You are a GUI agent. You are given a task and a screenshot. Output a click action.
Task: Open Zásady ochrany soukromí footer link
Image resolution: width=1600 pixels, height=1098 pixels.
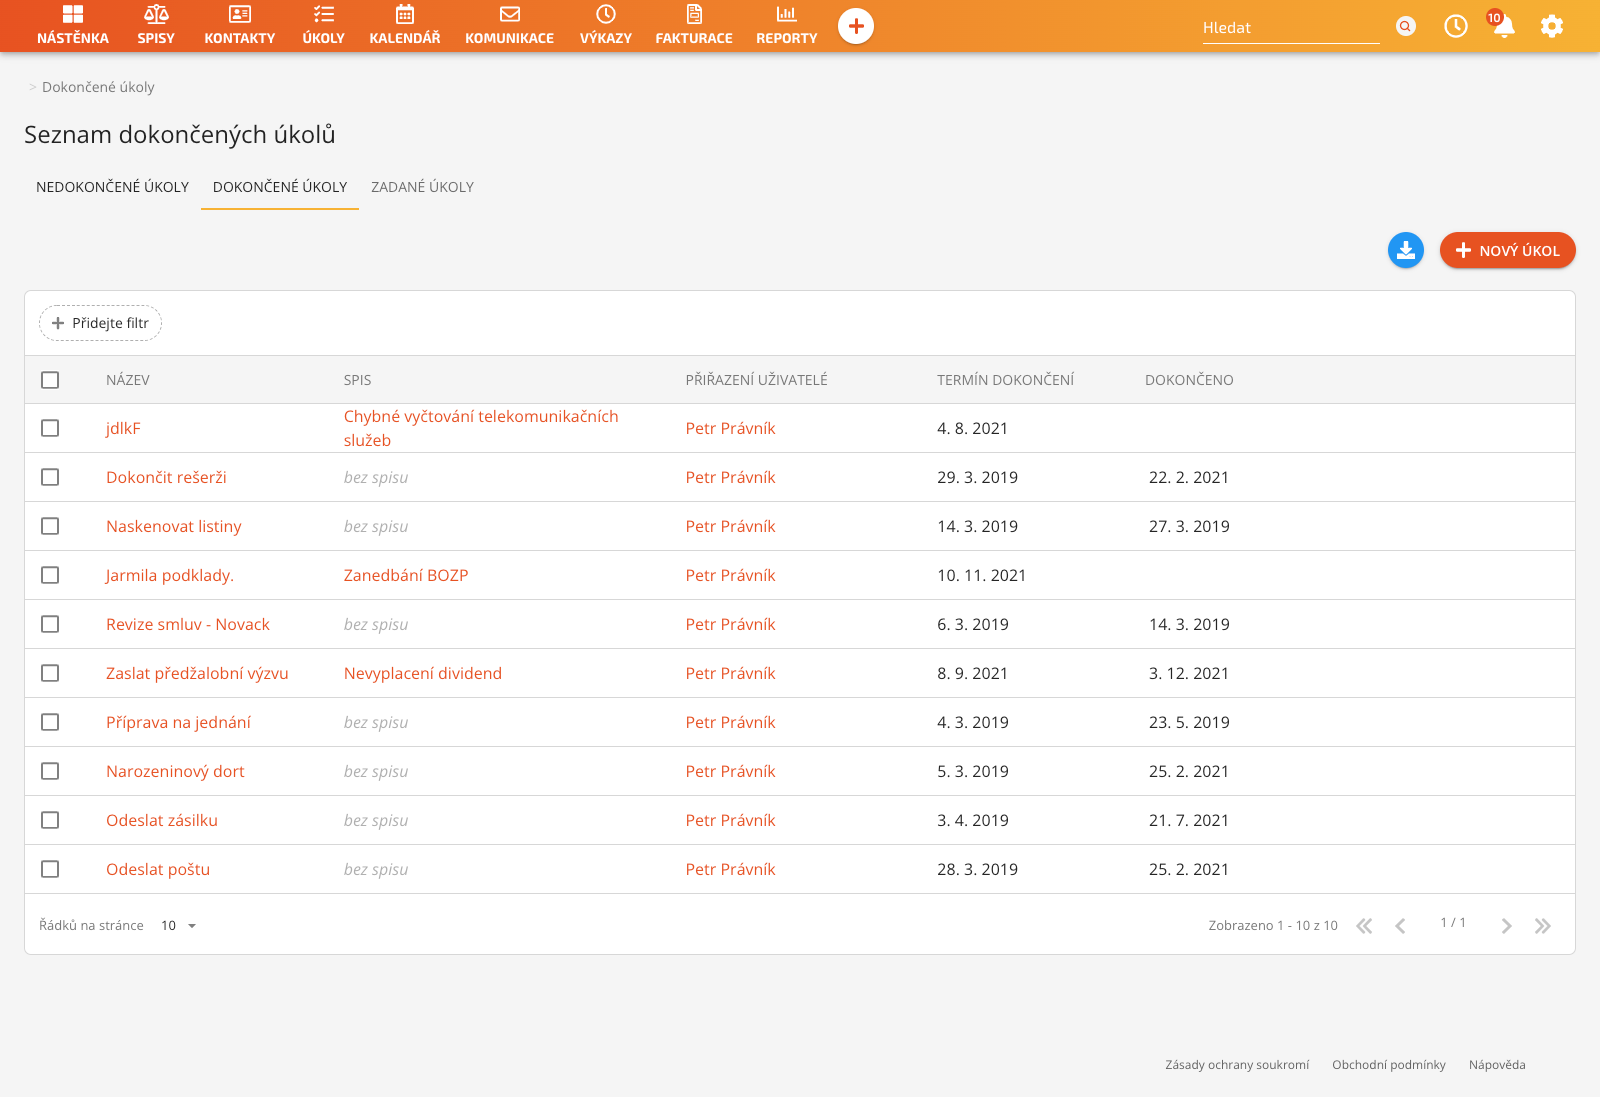tap(1237, 1065)
